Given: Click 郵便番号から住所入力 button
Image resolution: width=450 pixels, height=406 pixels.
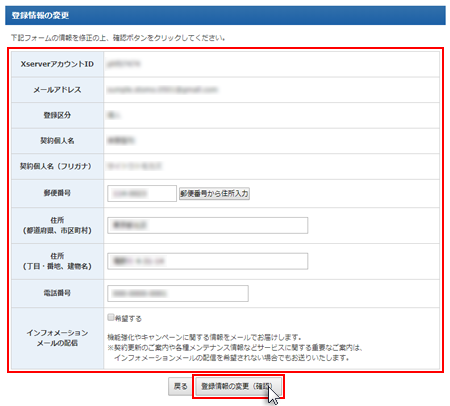Looking at the screenshot, I should click(214, 193).
